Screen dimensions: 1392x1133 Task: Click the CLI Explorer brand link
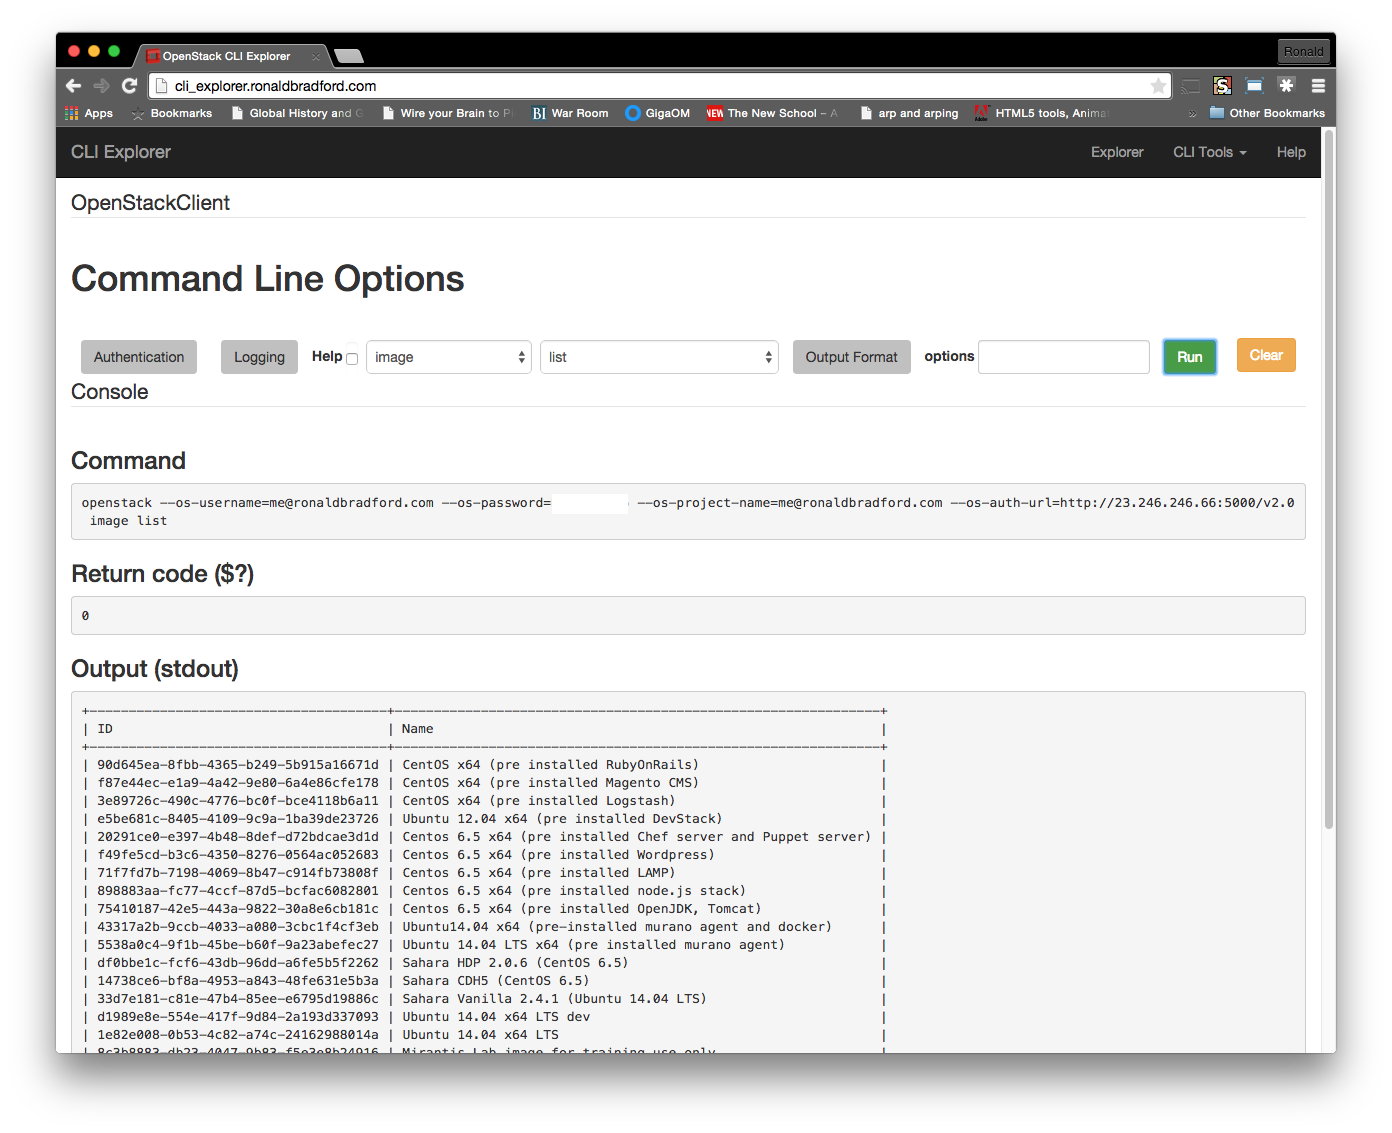(121, 152)
